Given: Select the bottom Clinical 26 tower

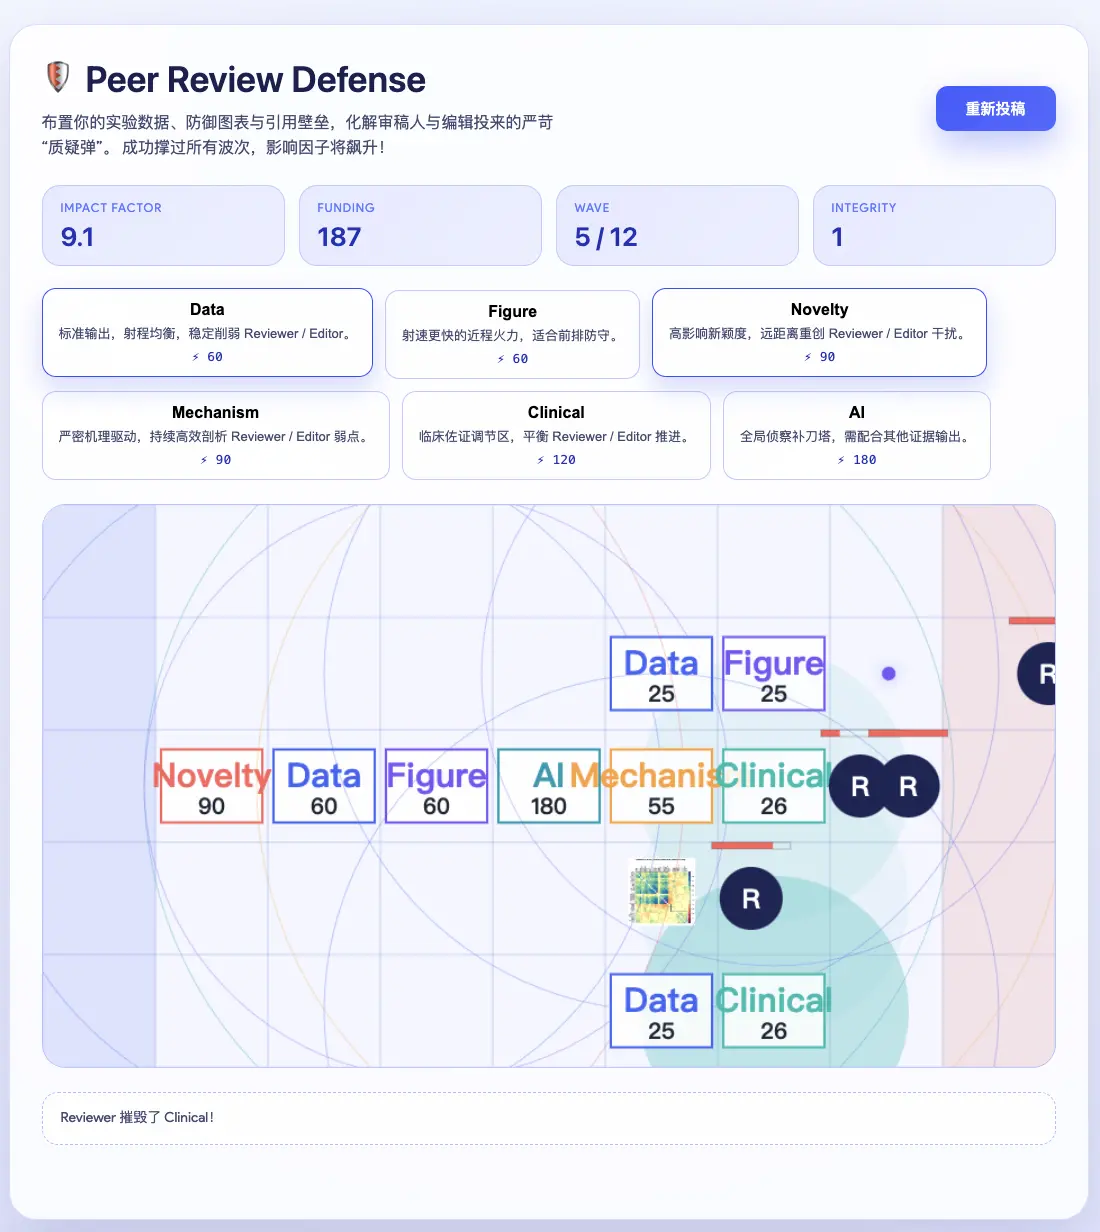Looking at the screenshot, I should coord(773,1010).
